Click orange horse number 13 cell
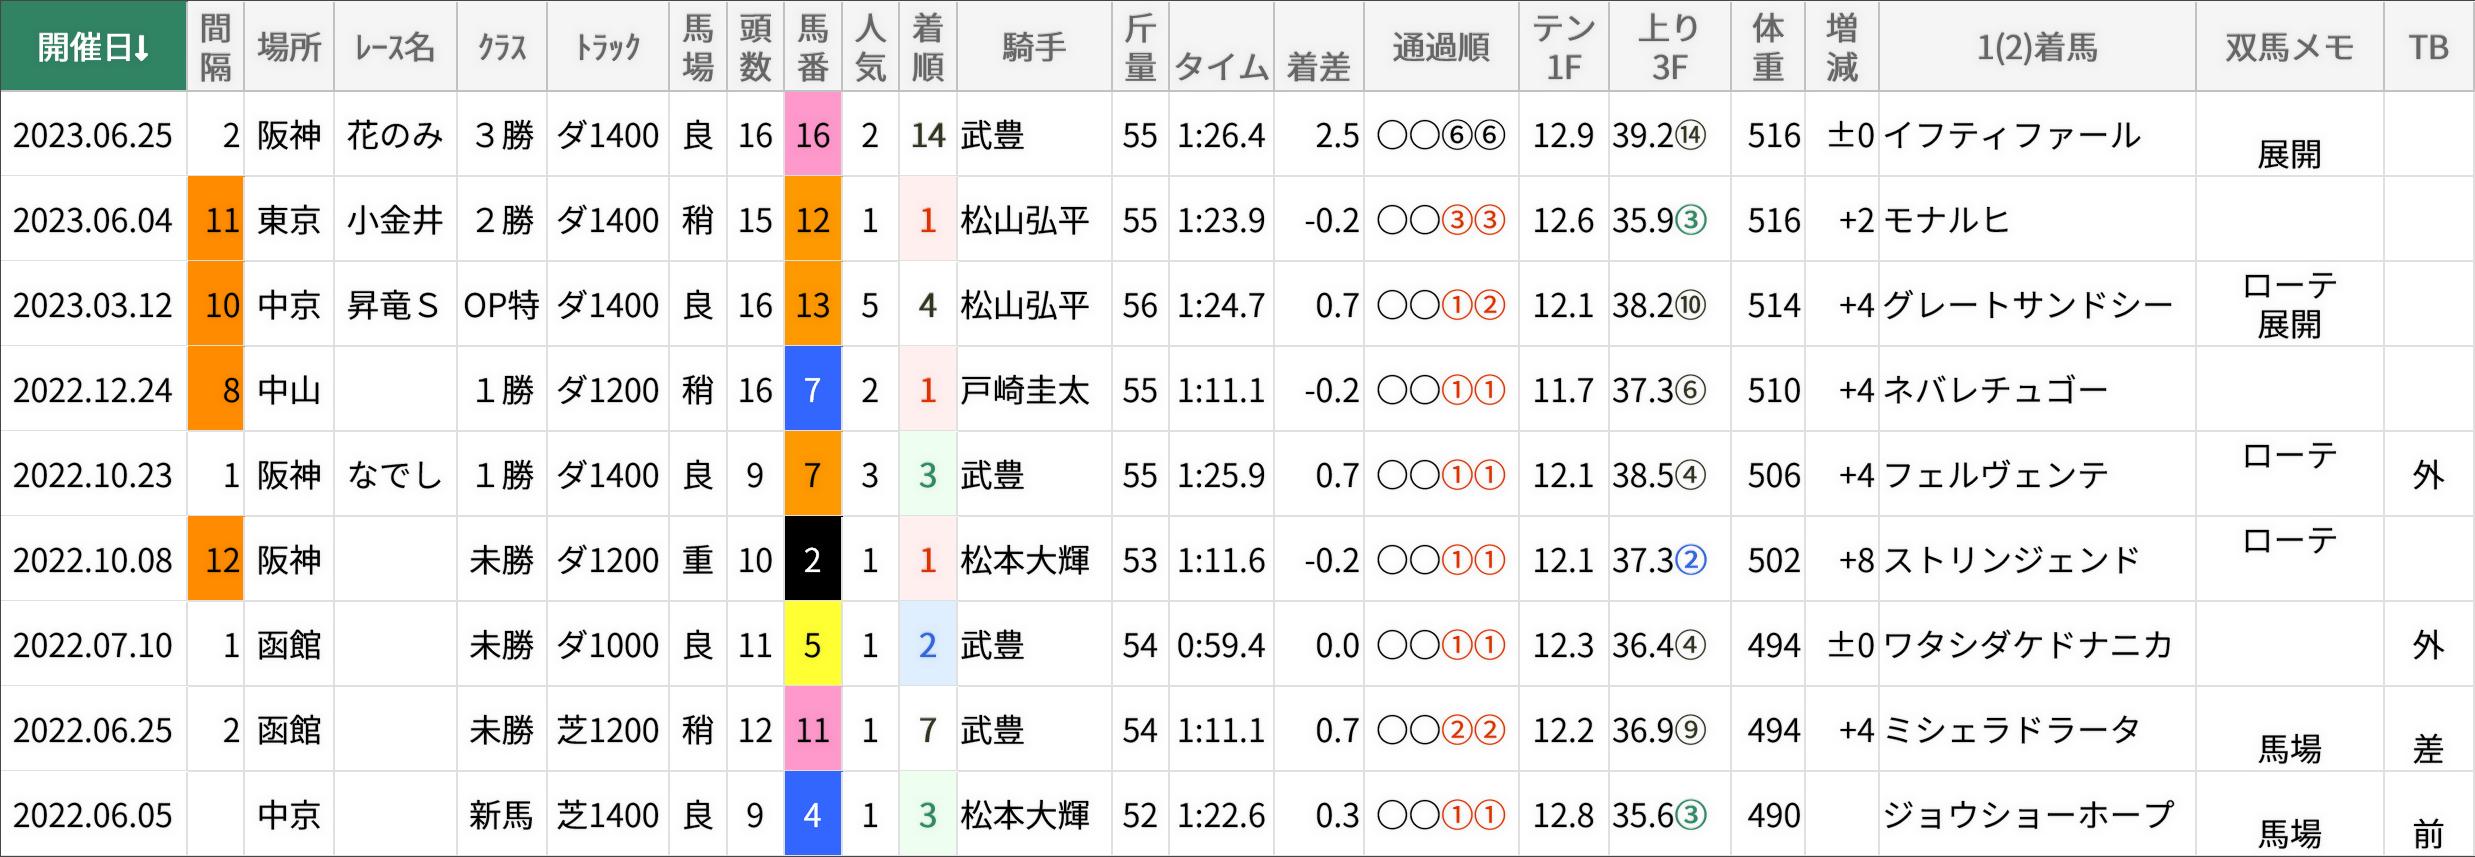The width and height of the screenshot is (2475, 857). [813, 304]
